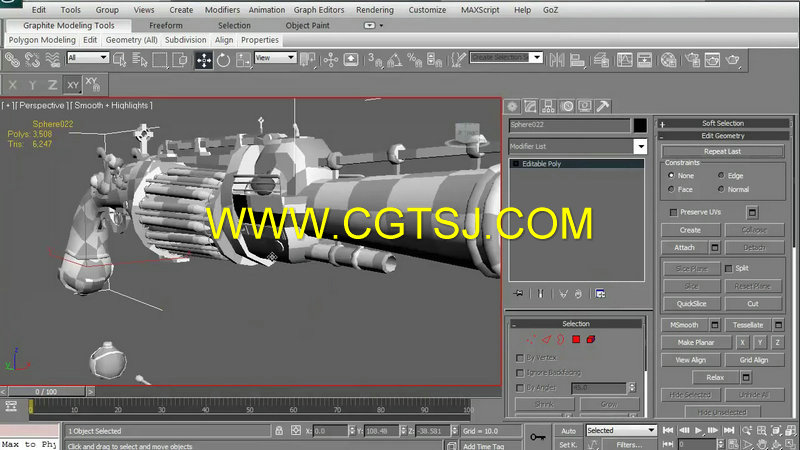
Task: Enable By Vertex checkbox
Action: click(520, 358)
